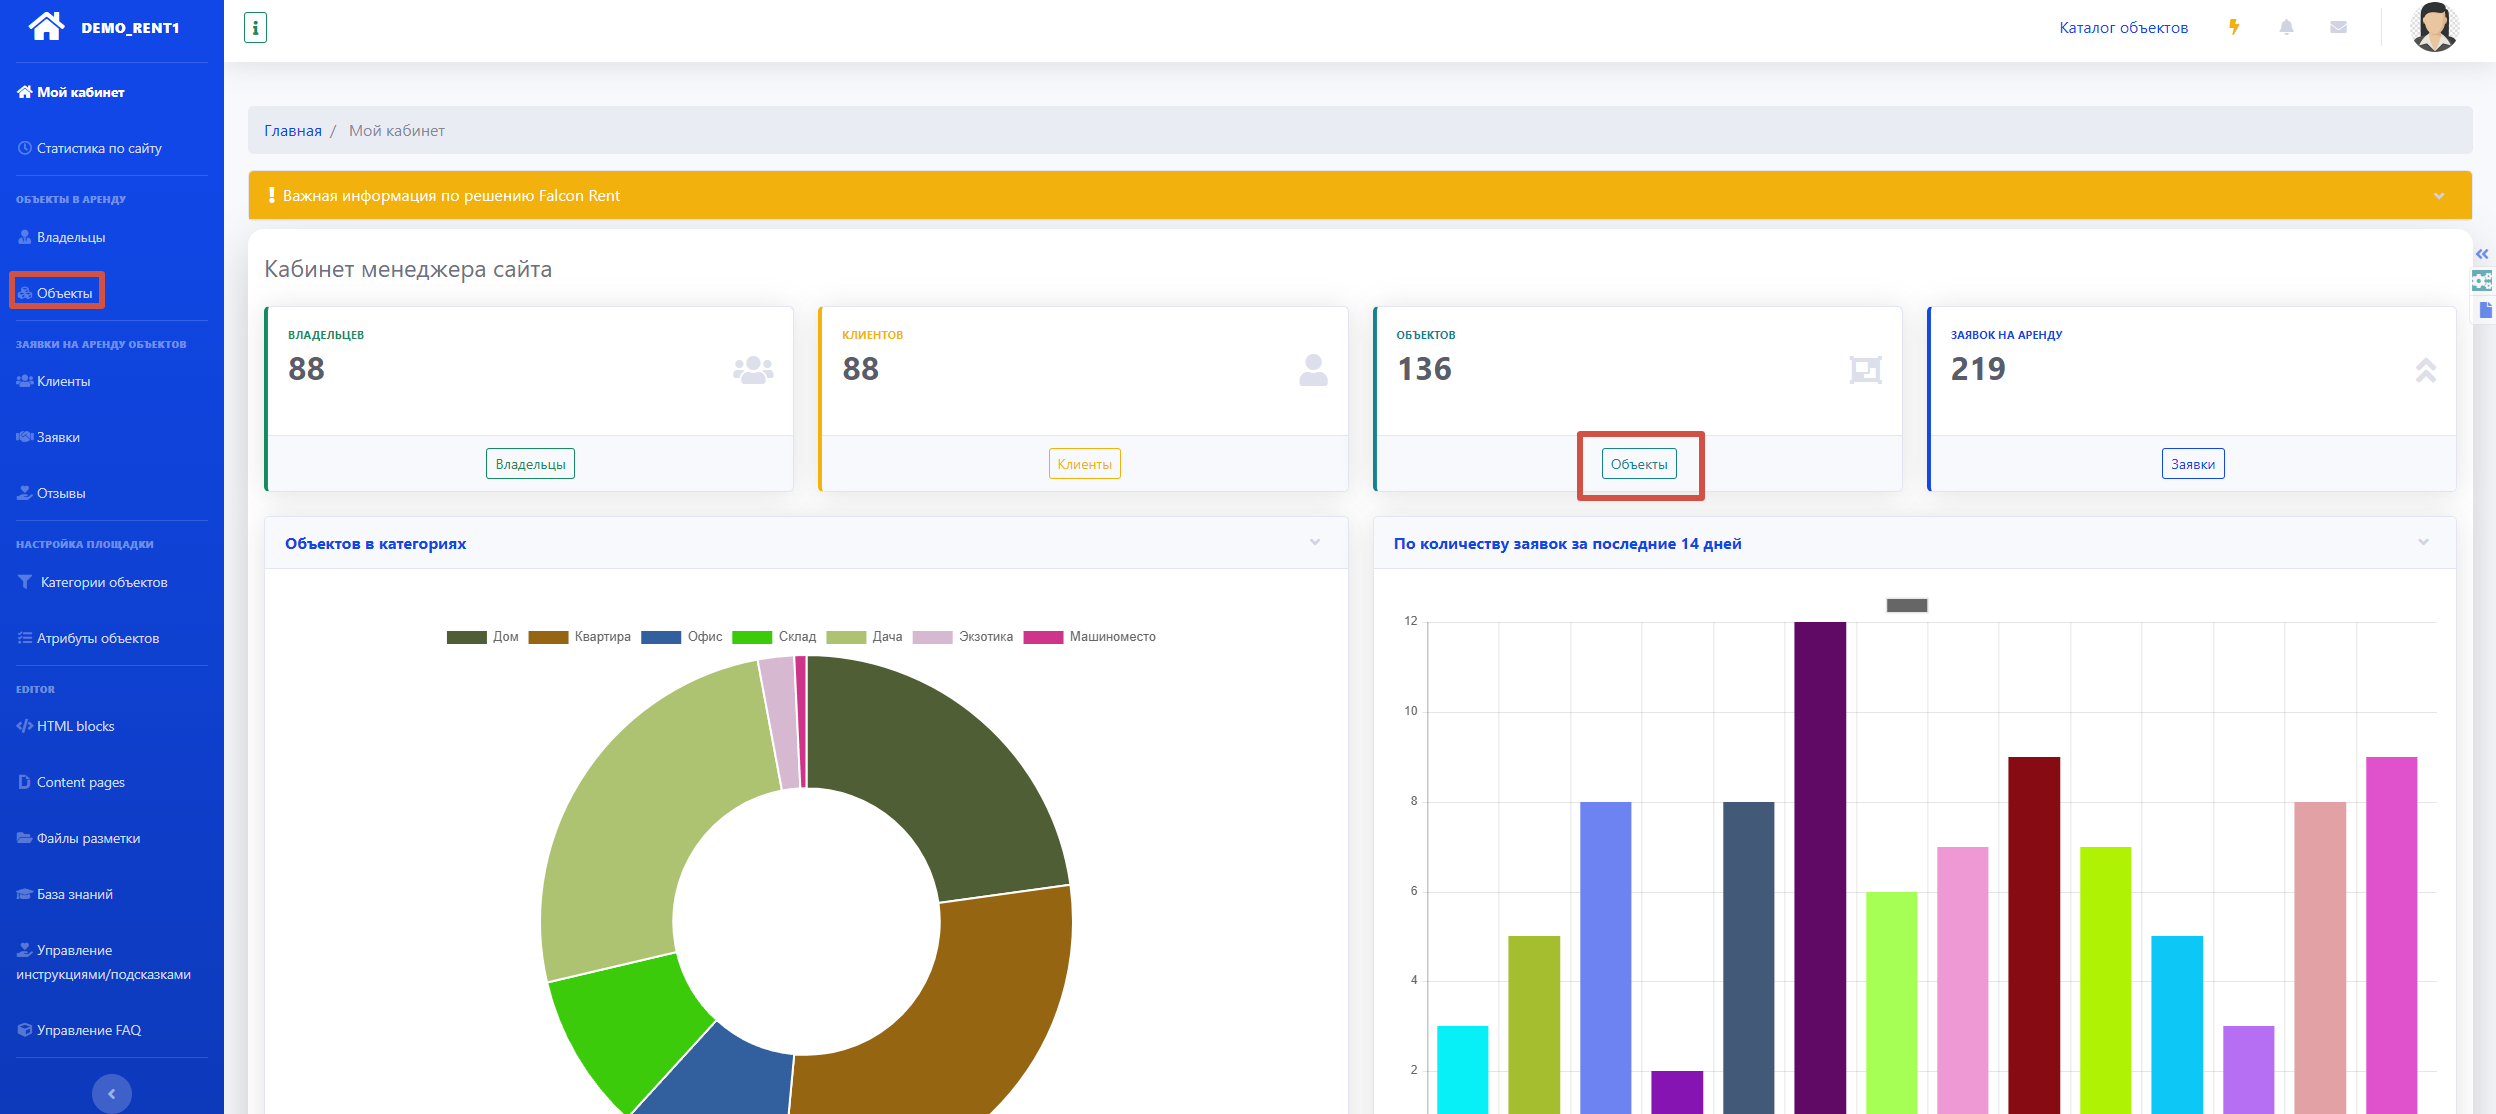Collapse the Объектов в категориях panel
The height and width of the screenshot is (1114, 2496).
(1315, 542)
